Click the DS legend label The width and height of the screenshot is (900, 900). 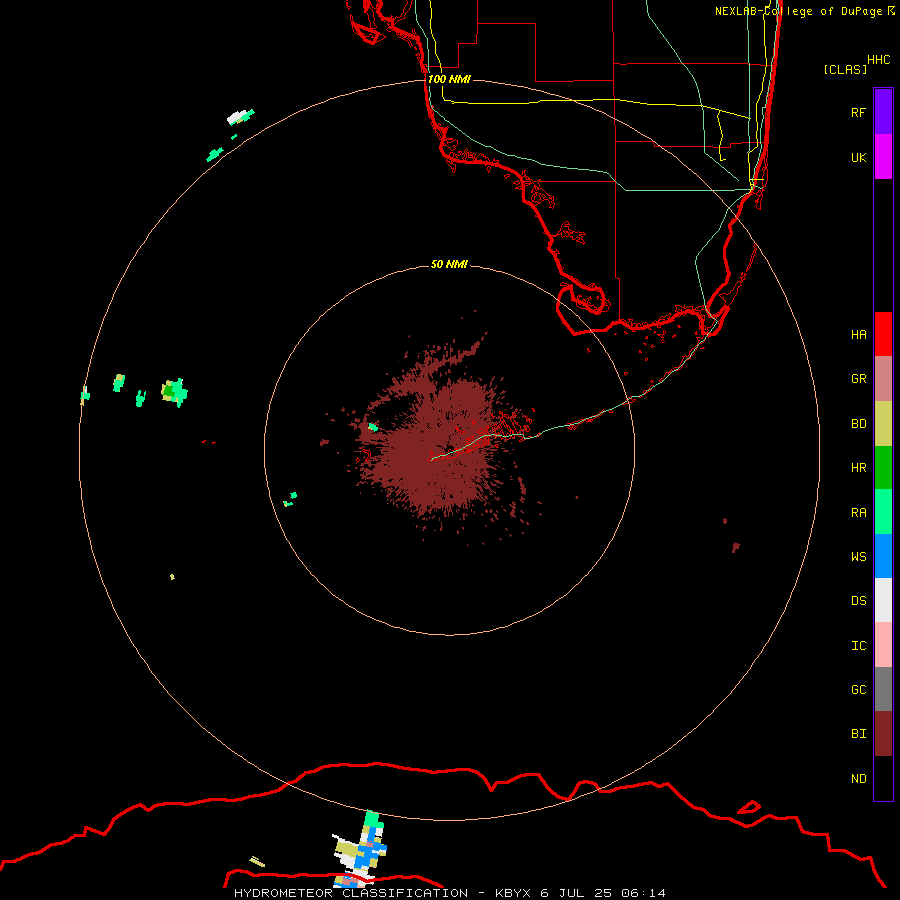[858, 601]
